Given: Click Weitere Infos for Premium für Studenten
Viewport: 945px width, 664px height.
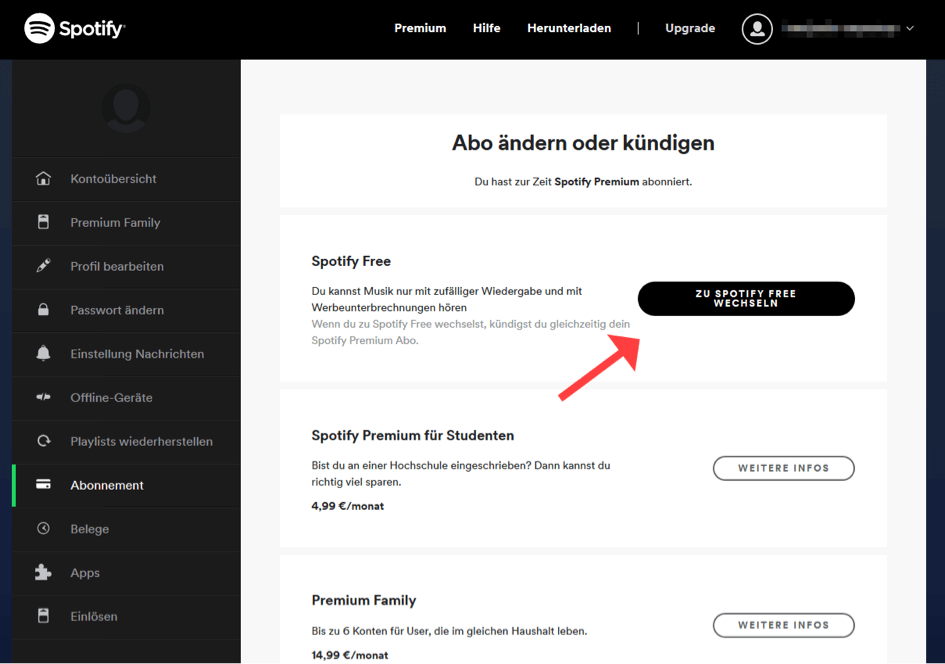Looking at the screenshot, I should [x=783, y=468].
